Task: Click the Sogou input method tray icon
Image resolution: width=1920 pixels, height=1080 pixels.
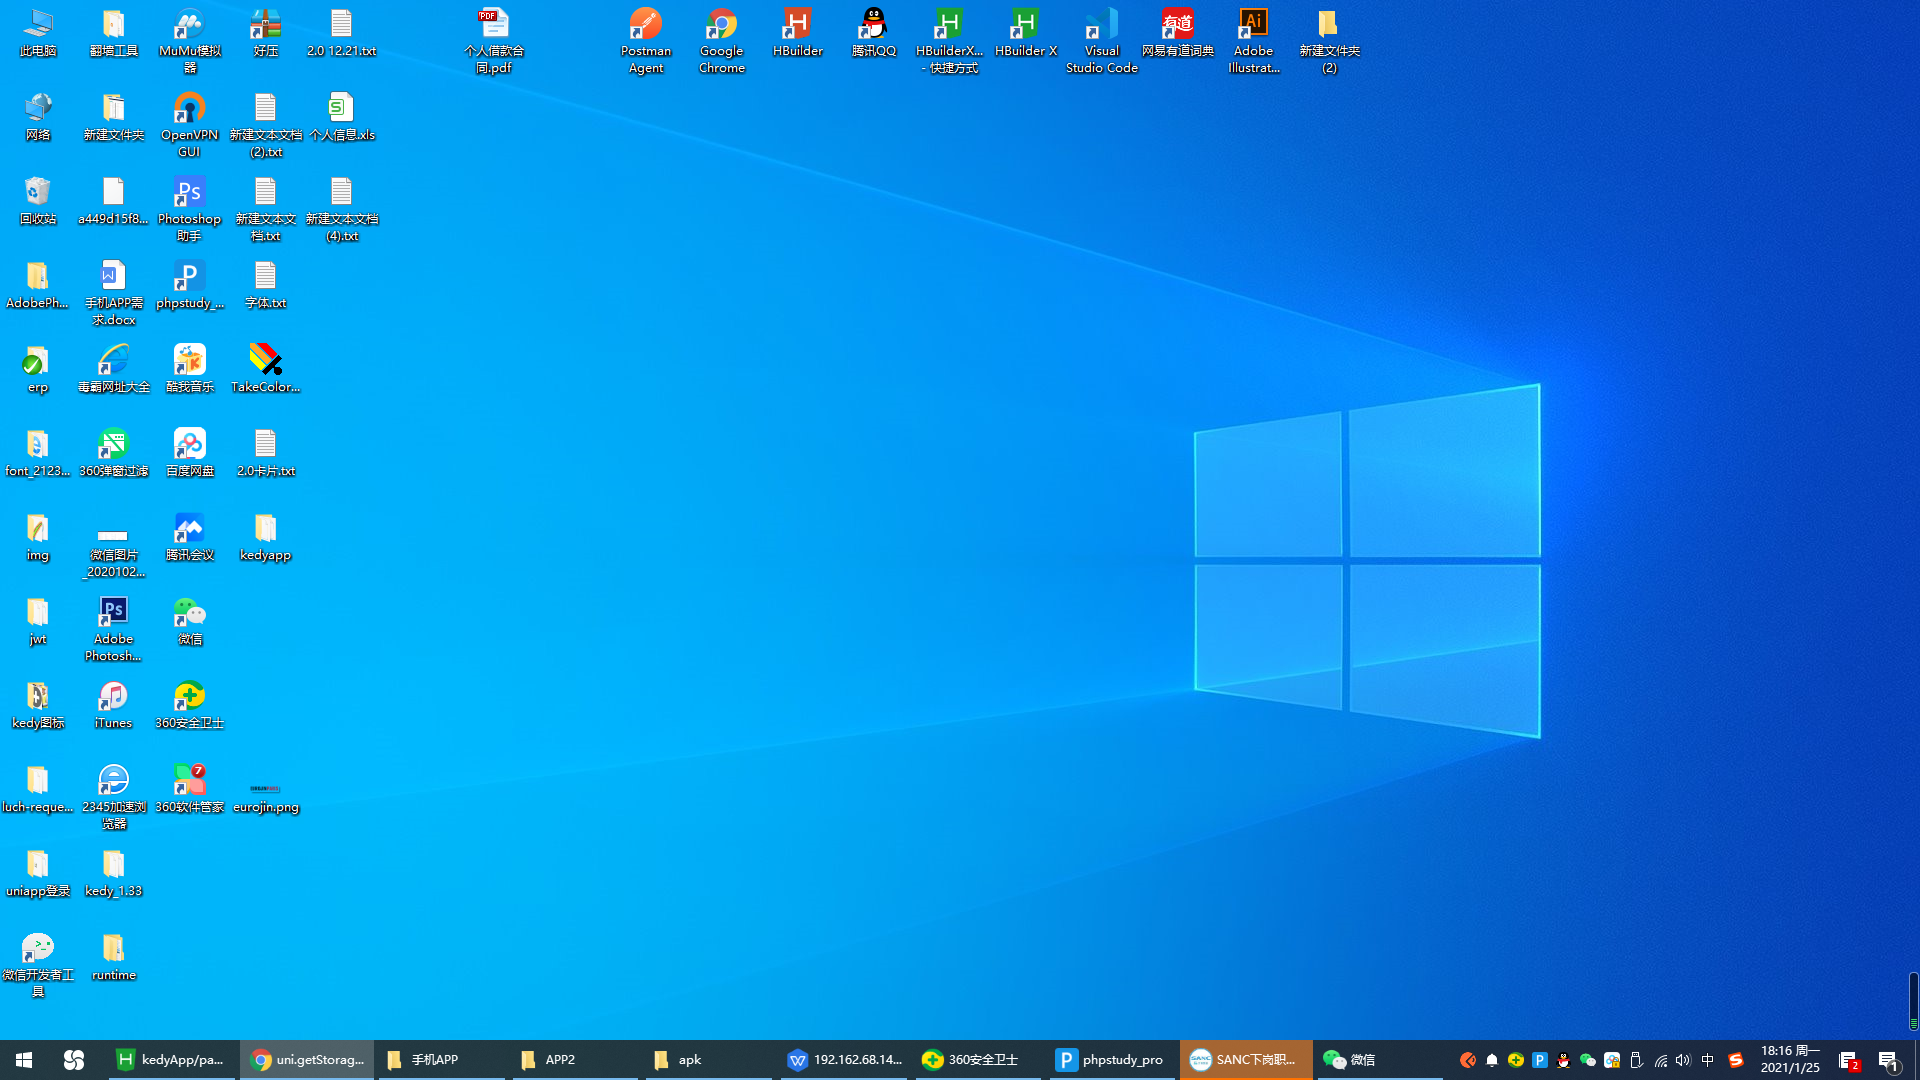Action: pyautogui.click(x=1736, y=1060)
